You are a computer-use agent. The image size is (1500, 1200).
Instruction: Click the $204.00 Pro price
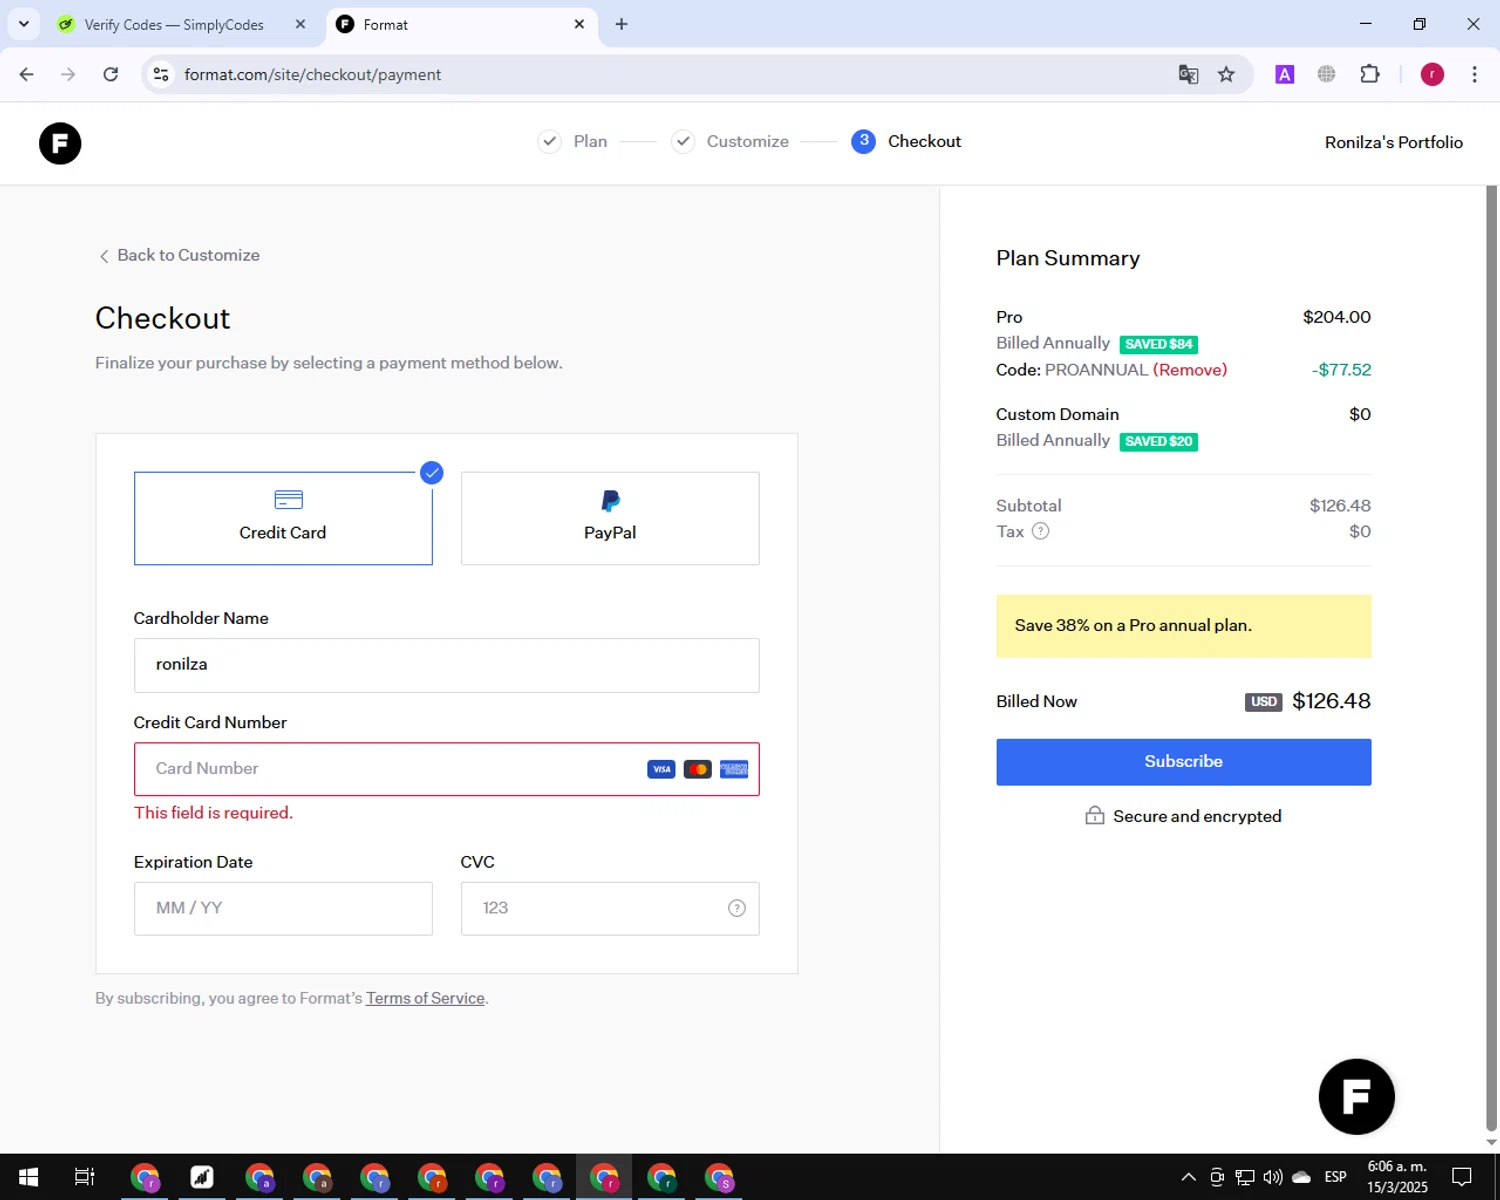coord(1336,317)
